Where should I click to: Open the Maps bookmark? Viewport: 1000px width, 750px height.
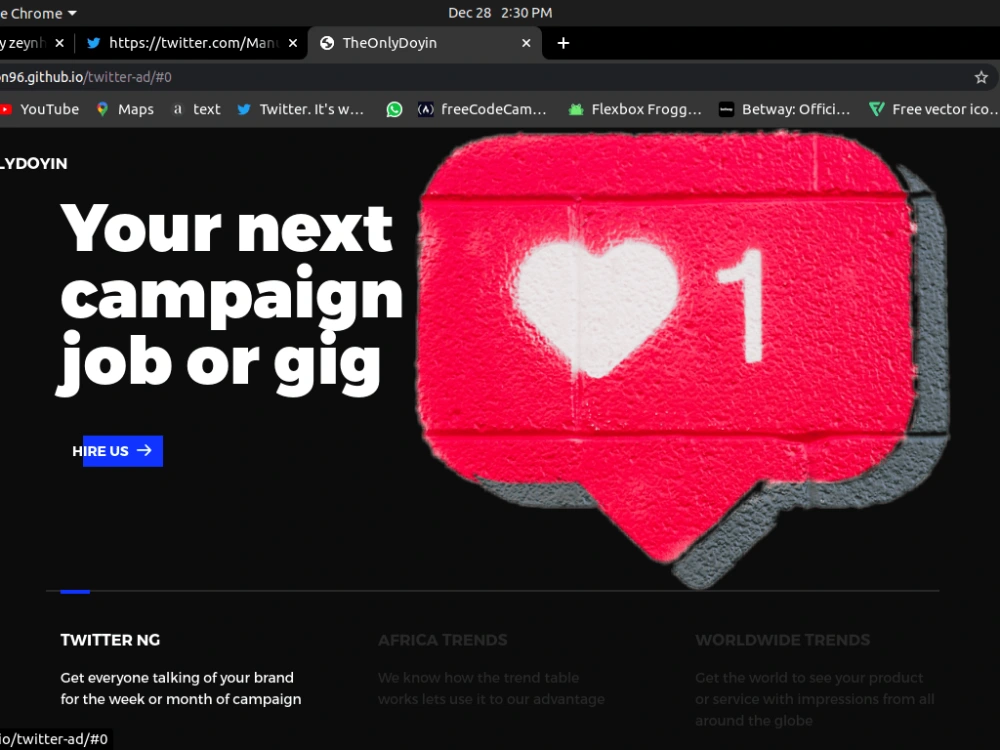tap(125, 109)
